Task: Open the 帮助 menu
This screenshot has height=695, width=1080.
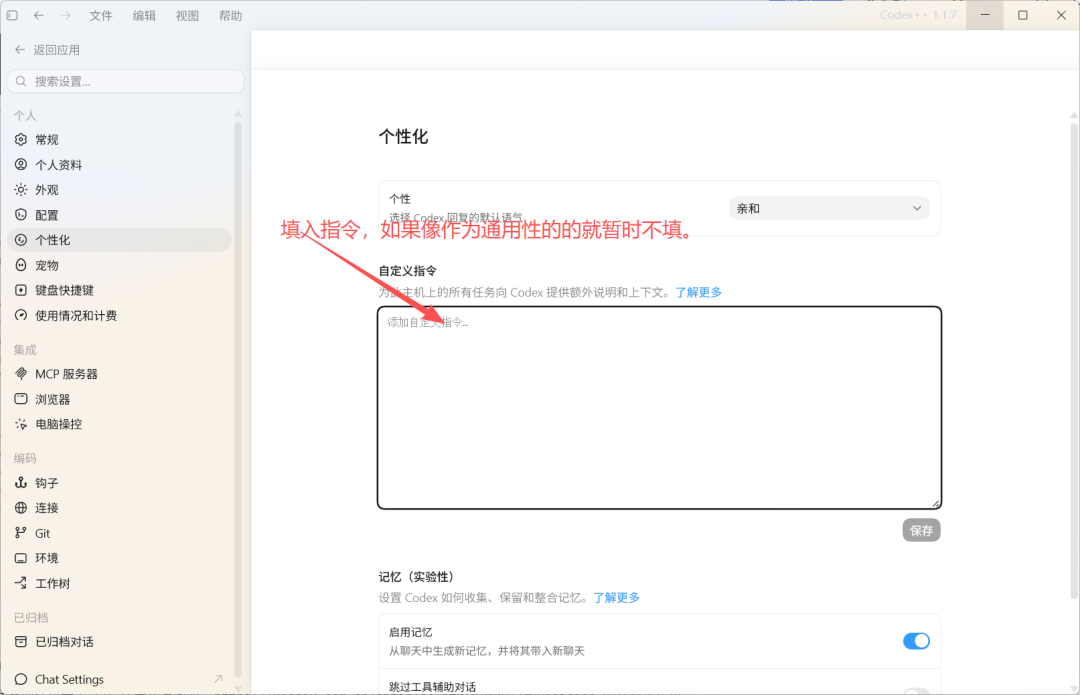Action: (231, 15)
